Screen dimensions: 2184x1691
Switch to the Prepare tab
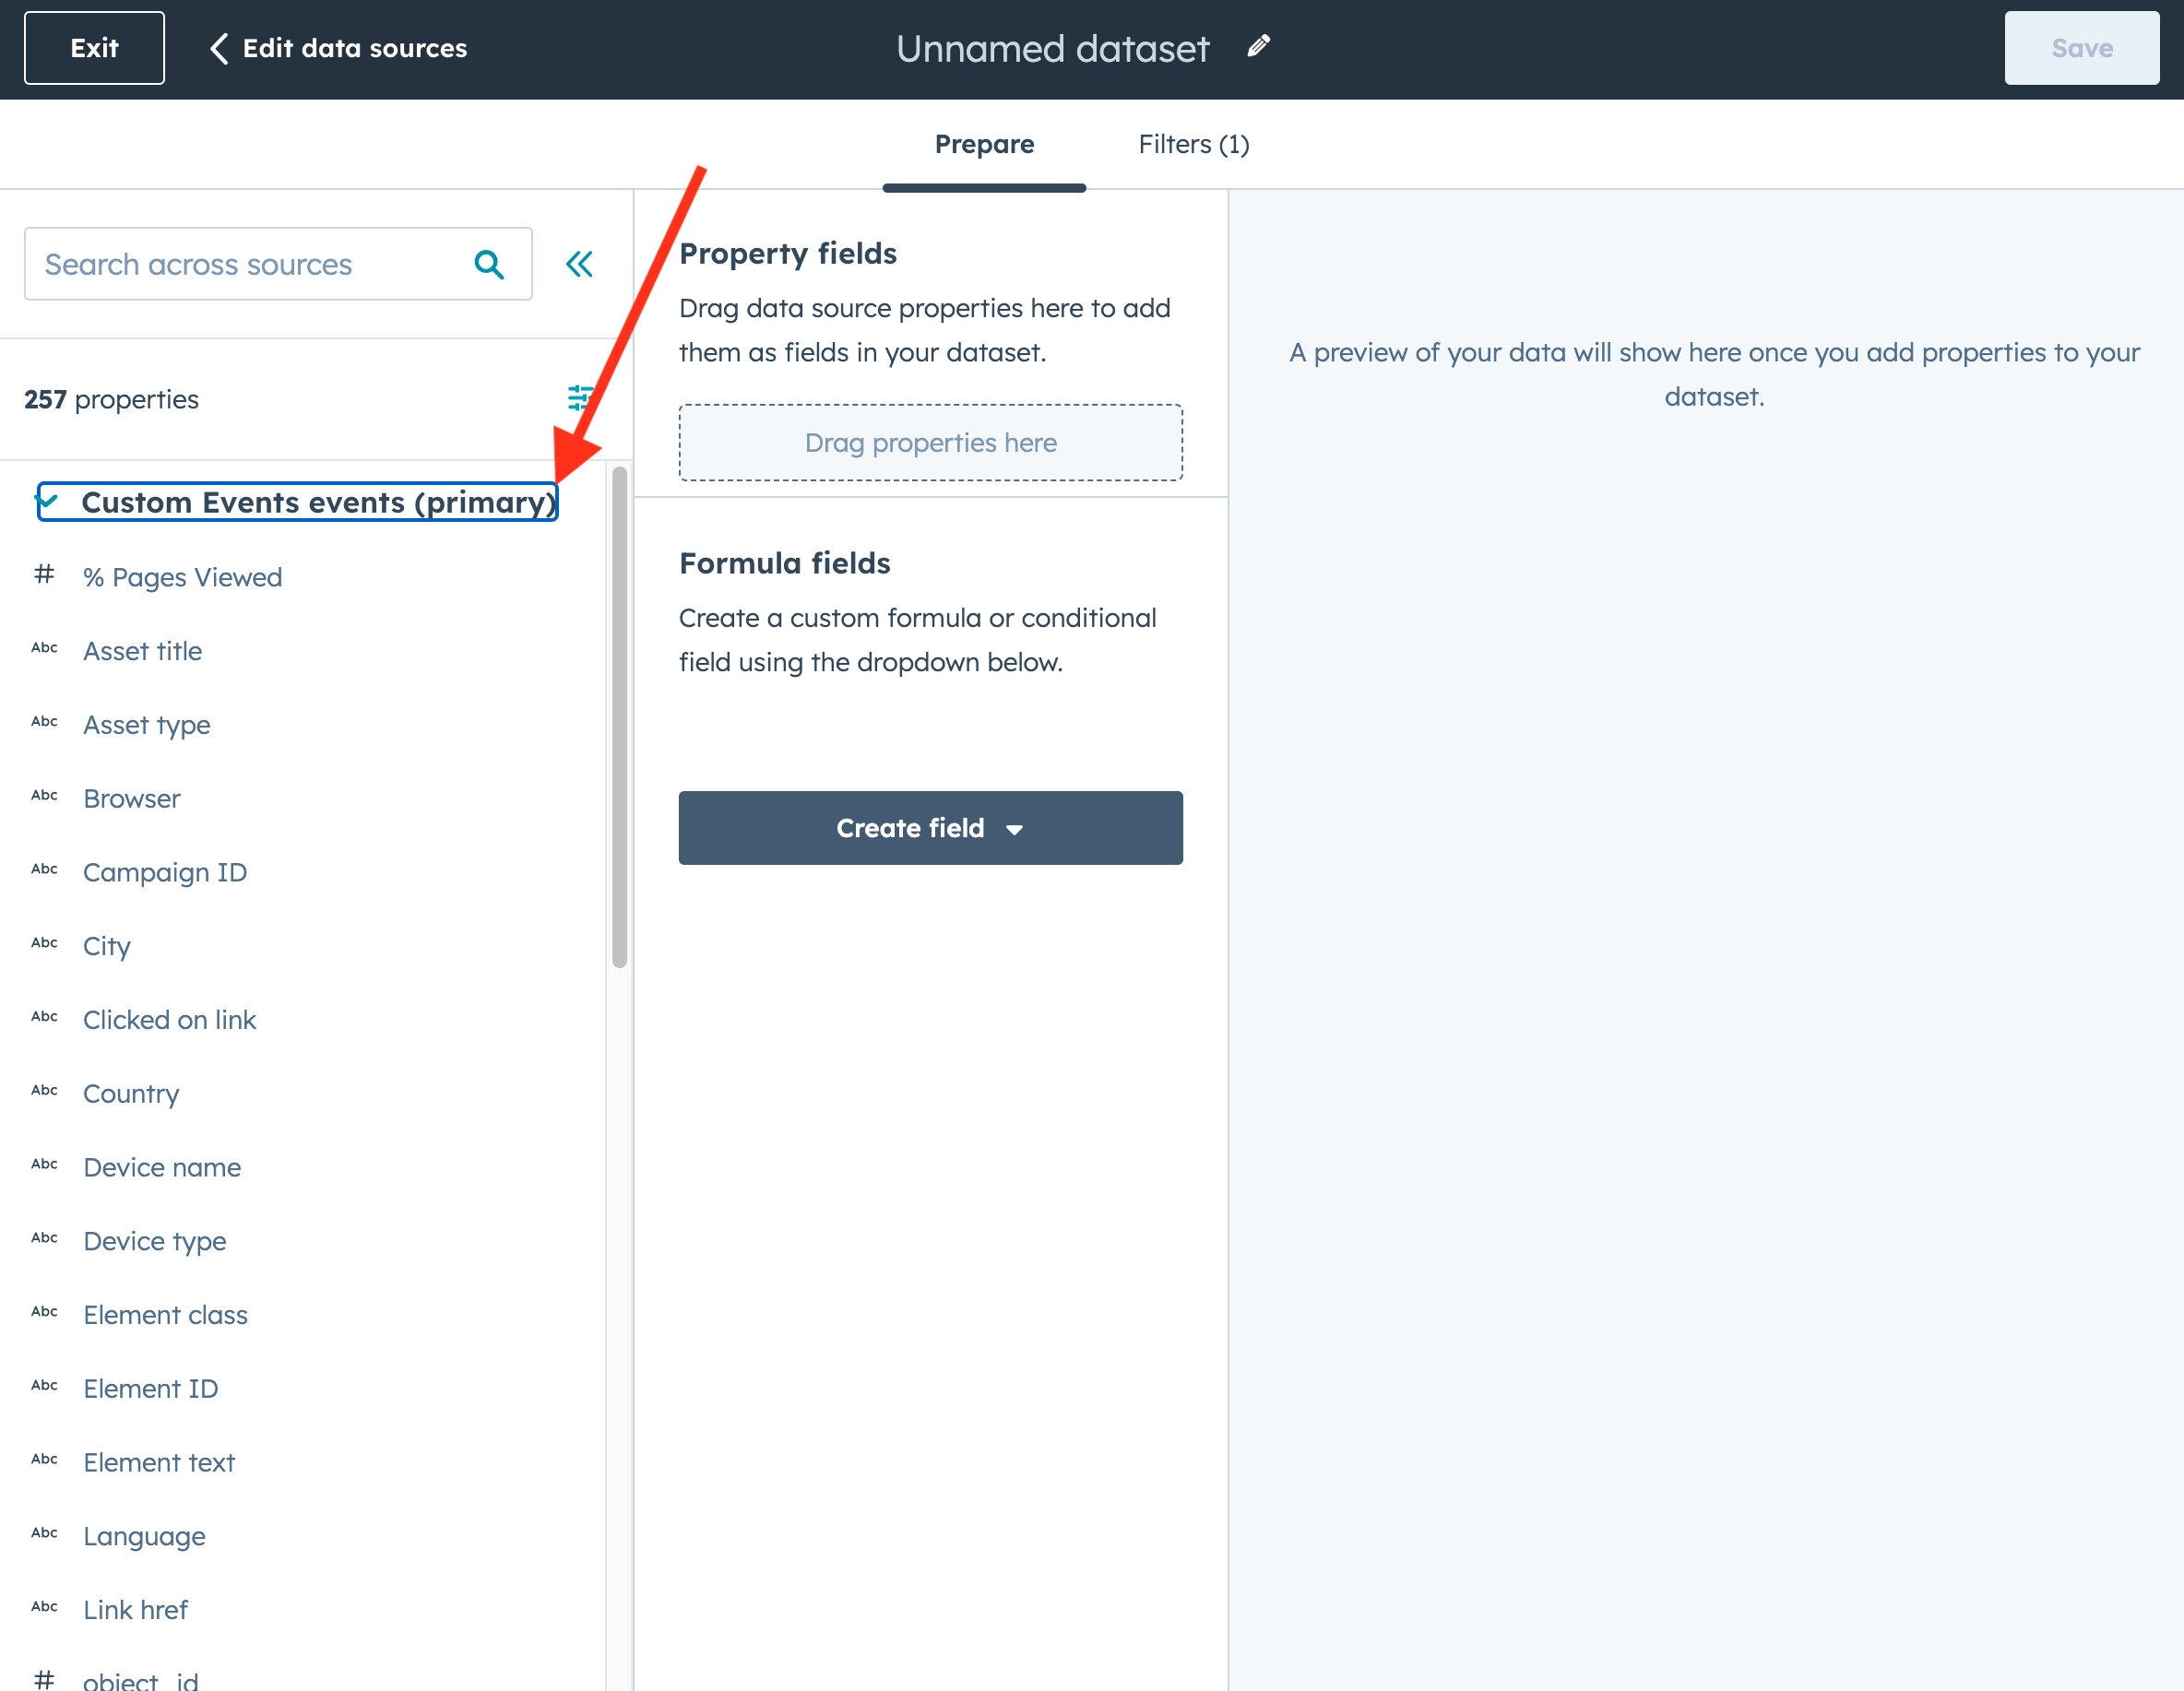click(984, 144)
